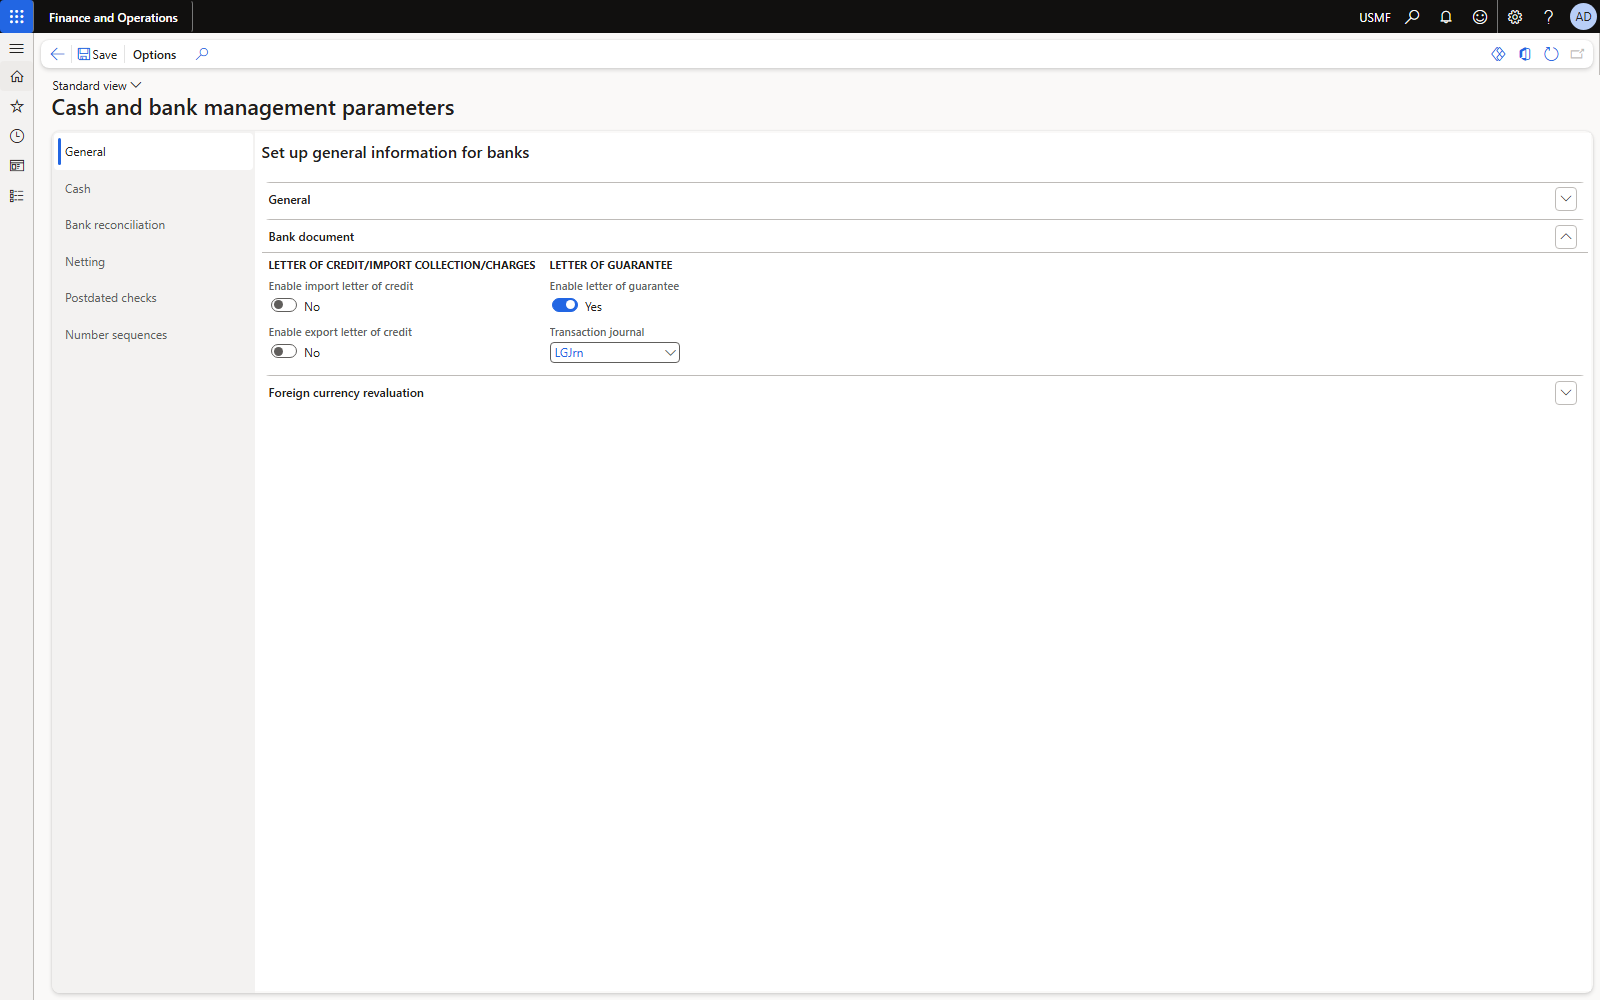Open settings gear icon

click(1515, 17)
